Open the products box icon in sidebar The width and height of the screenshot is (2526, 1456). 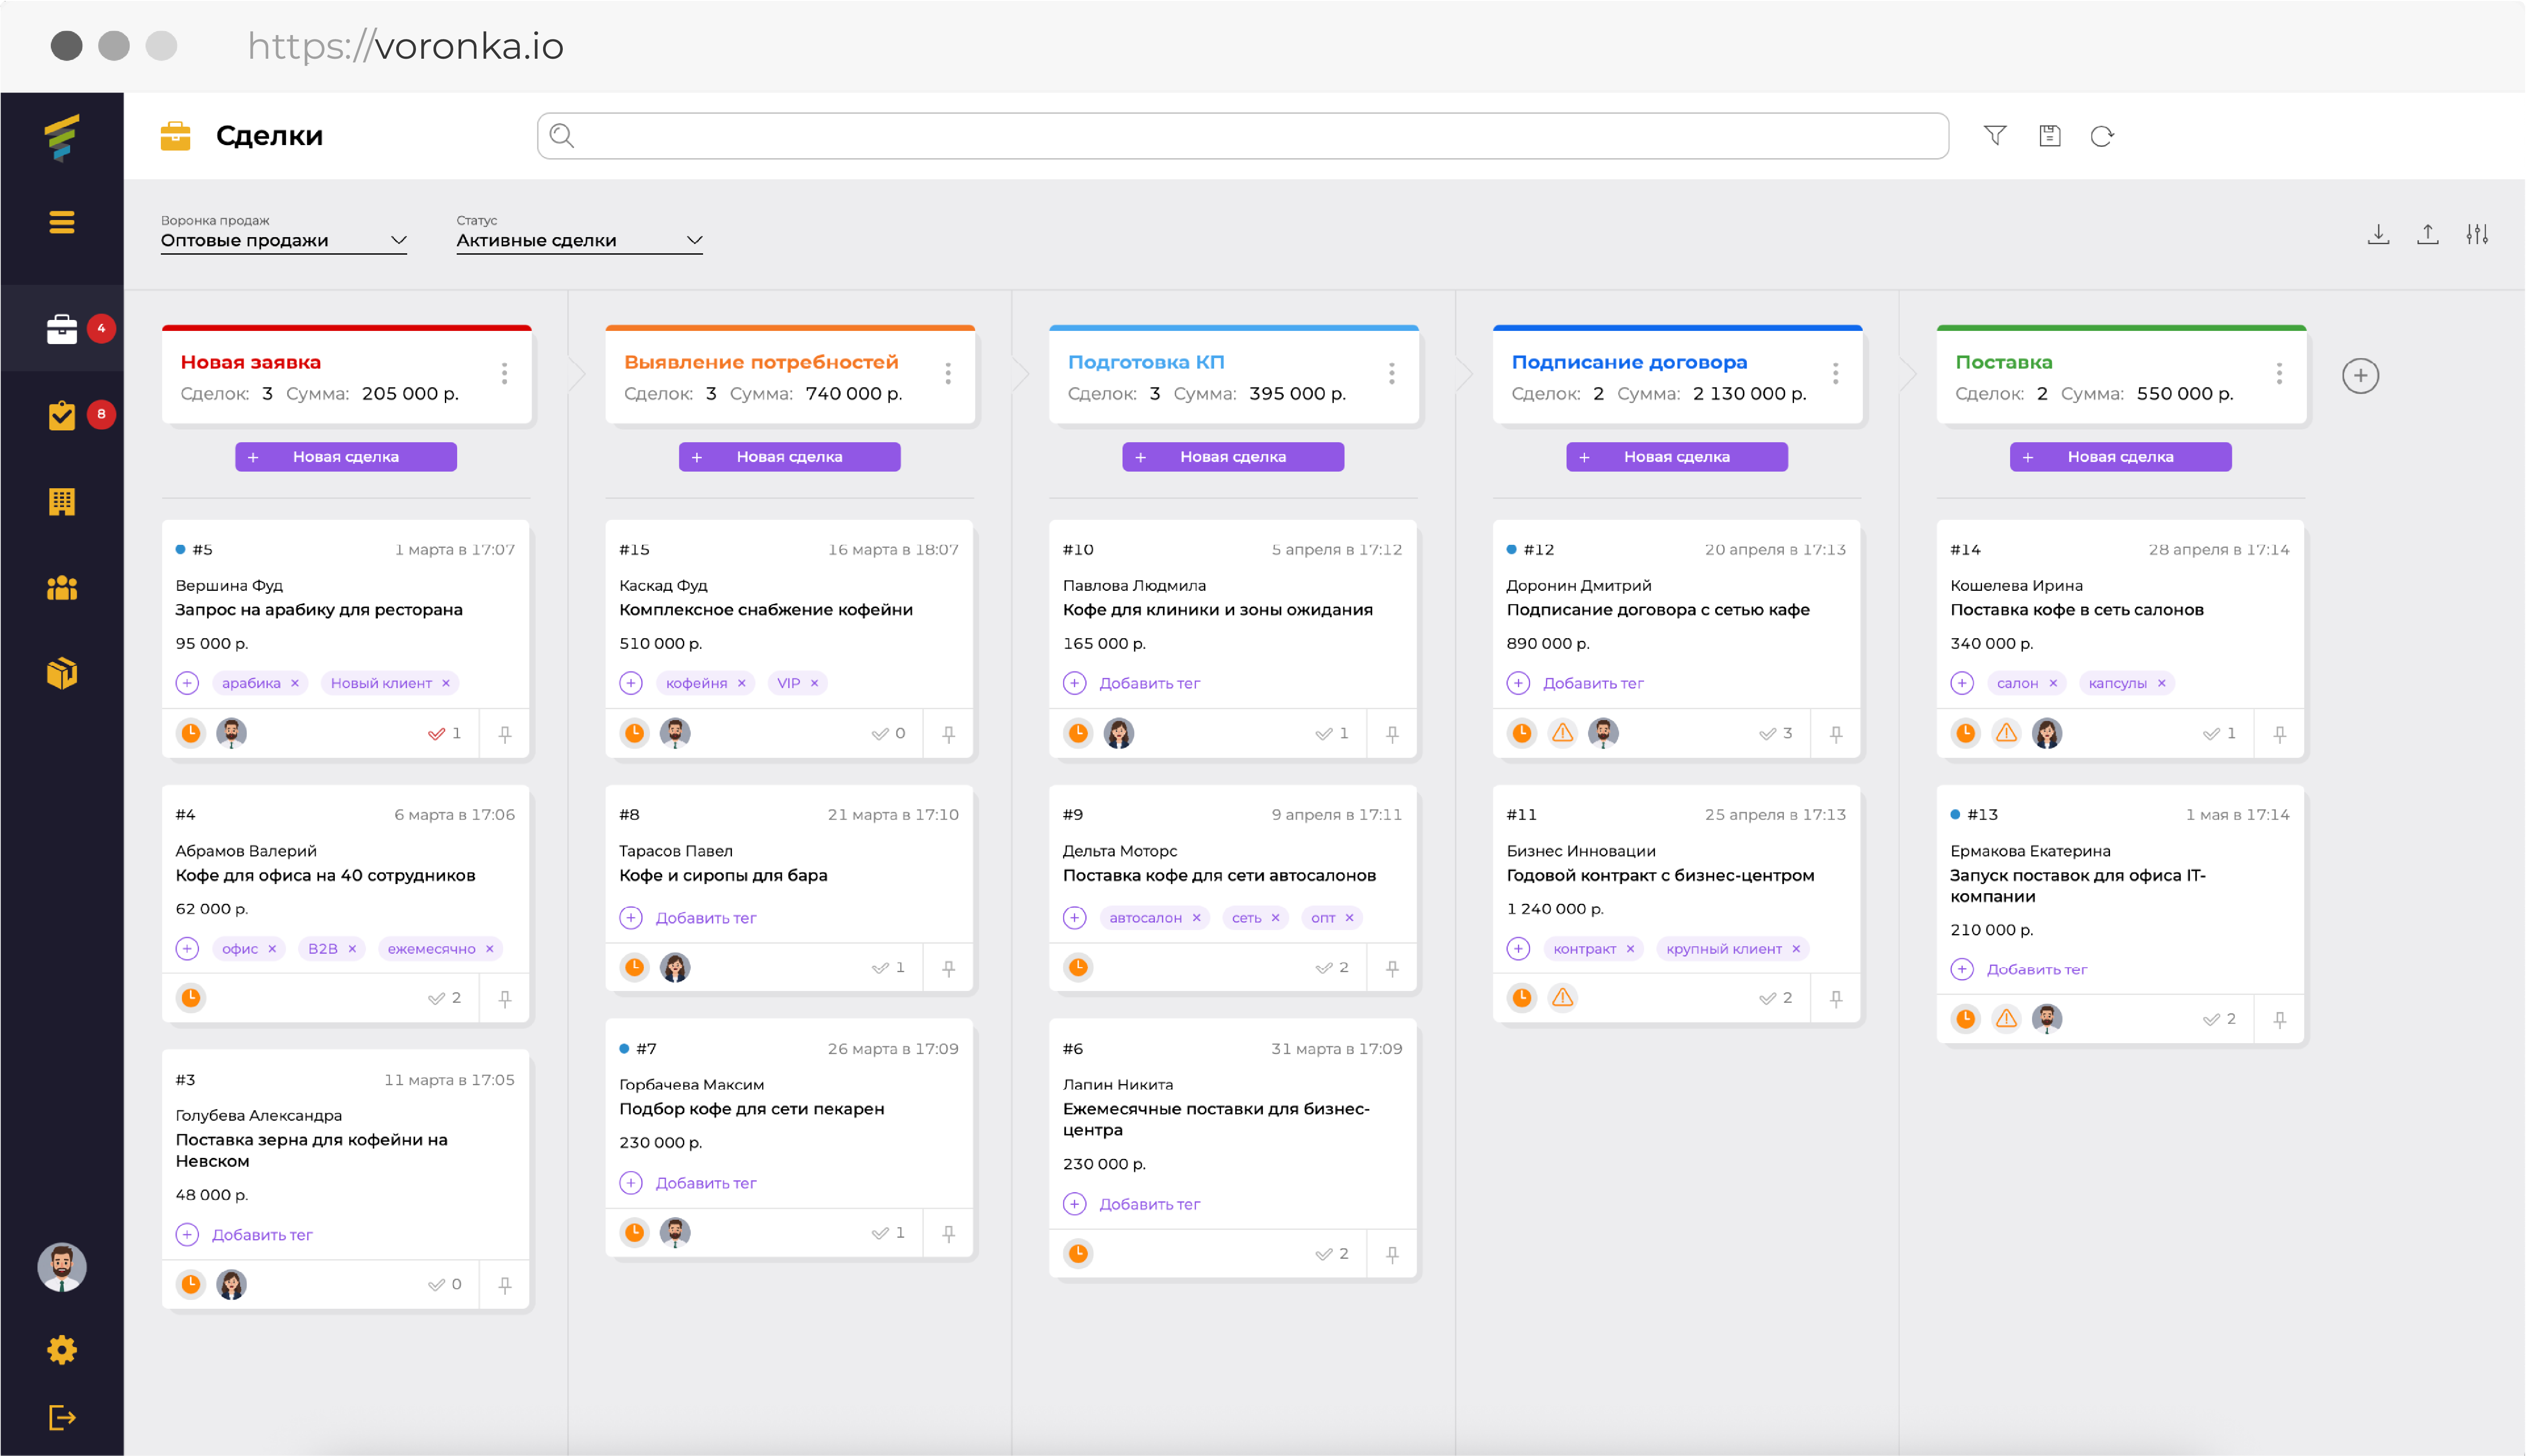(x=62, y=673)
